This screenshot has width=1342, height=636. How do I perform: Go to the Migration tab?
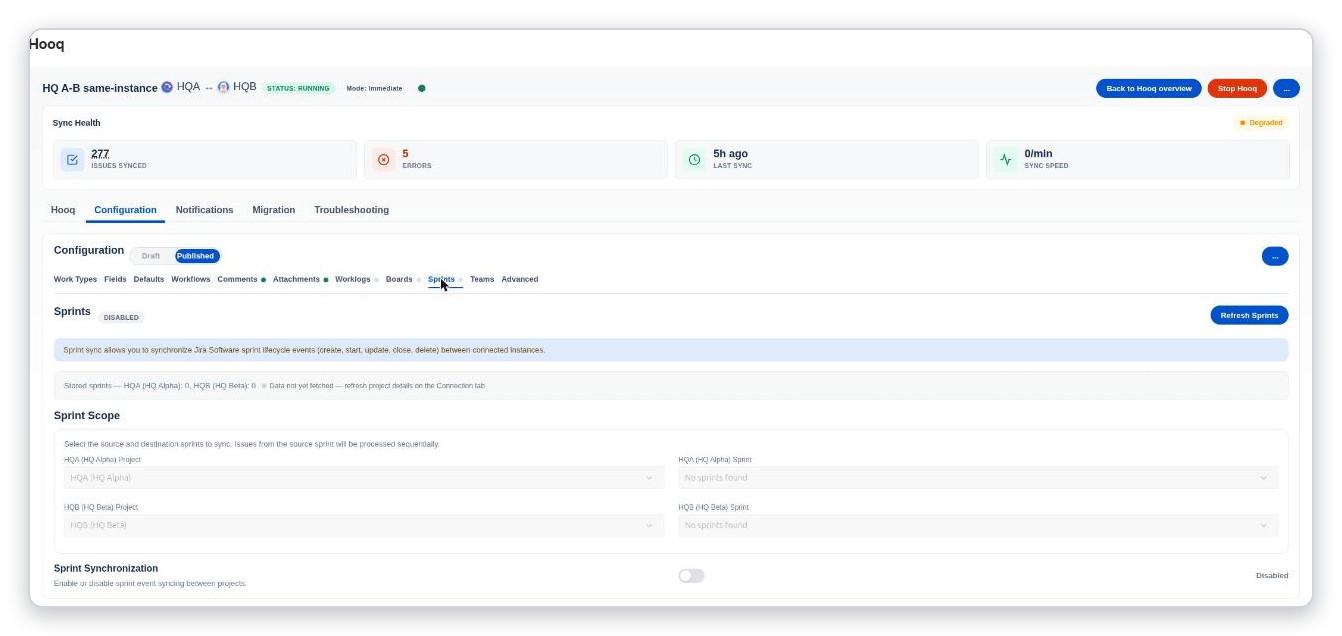[274, 210]
